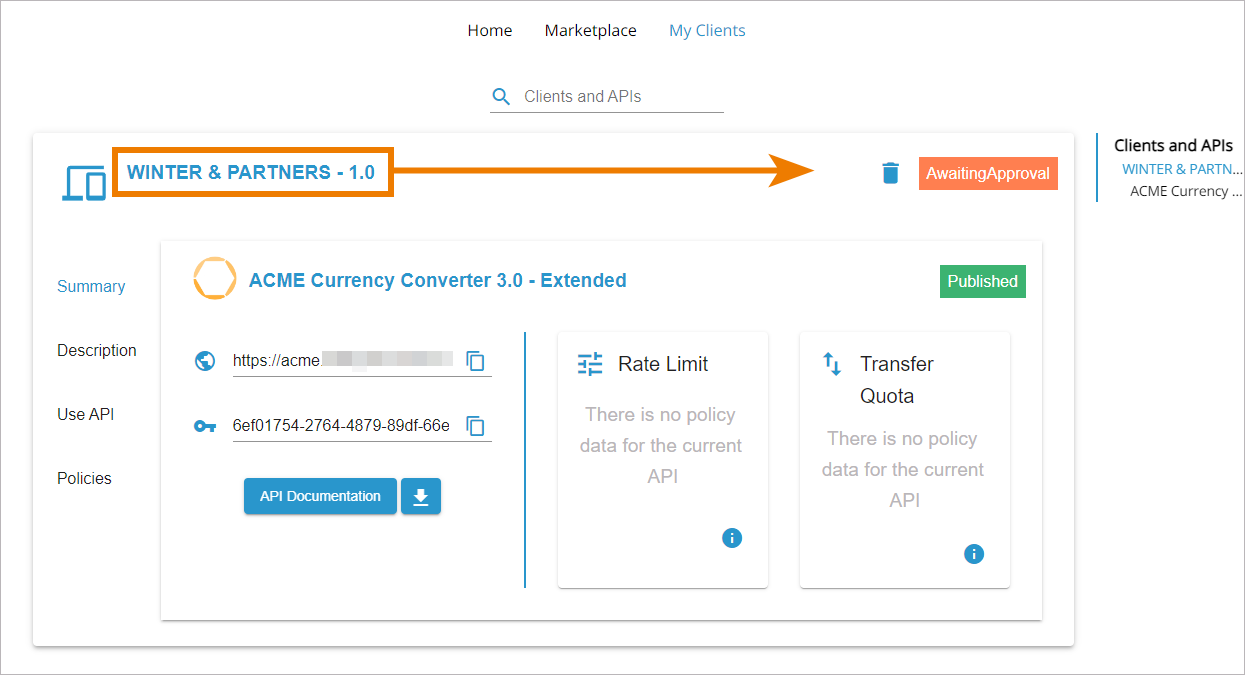Open Transfer Quota info icon
The height and width of the screenshot is (675, 1245).
tap(974, 554)
